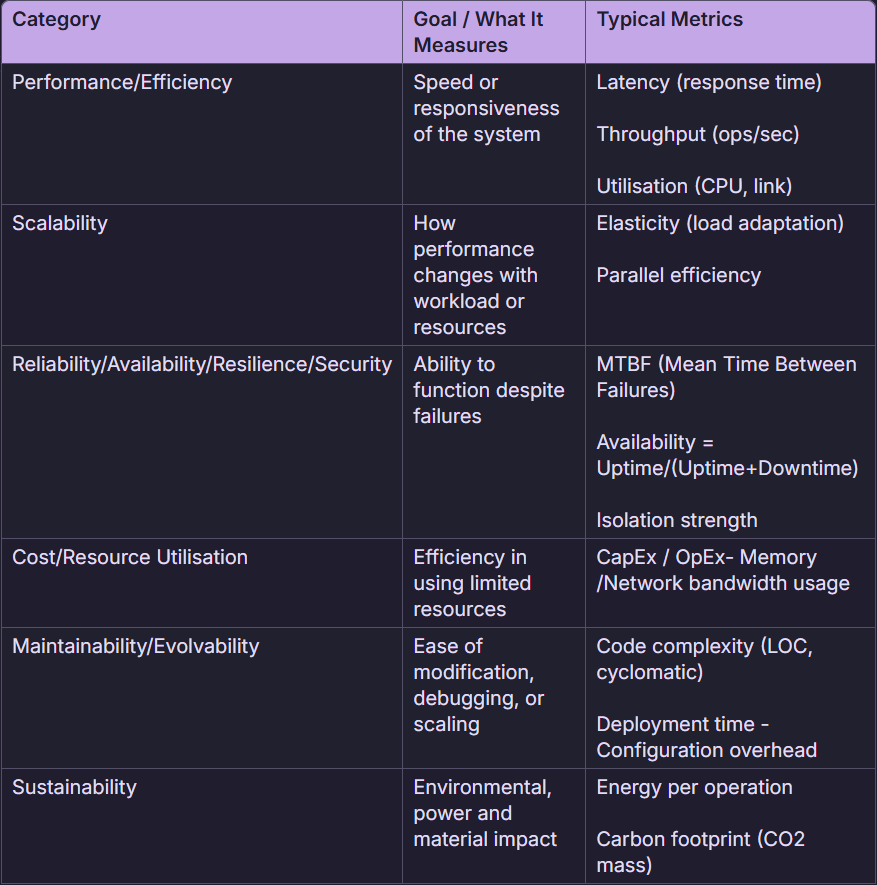Image resolution: width=877 pixels, height=885 pixels.
Task: Click the Energy per operation metric
Action: pos(695,787)
